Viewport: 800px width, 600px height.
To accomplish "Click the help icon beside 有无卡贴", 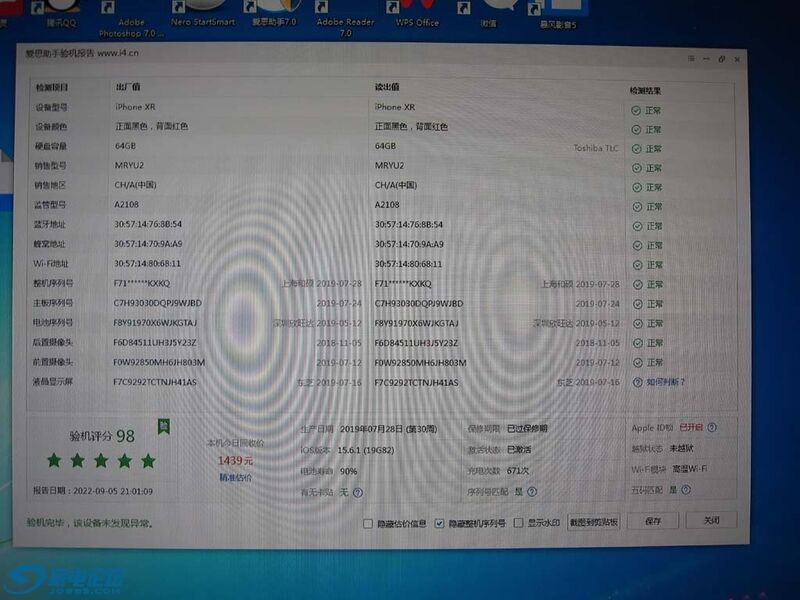I will 358,492.
